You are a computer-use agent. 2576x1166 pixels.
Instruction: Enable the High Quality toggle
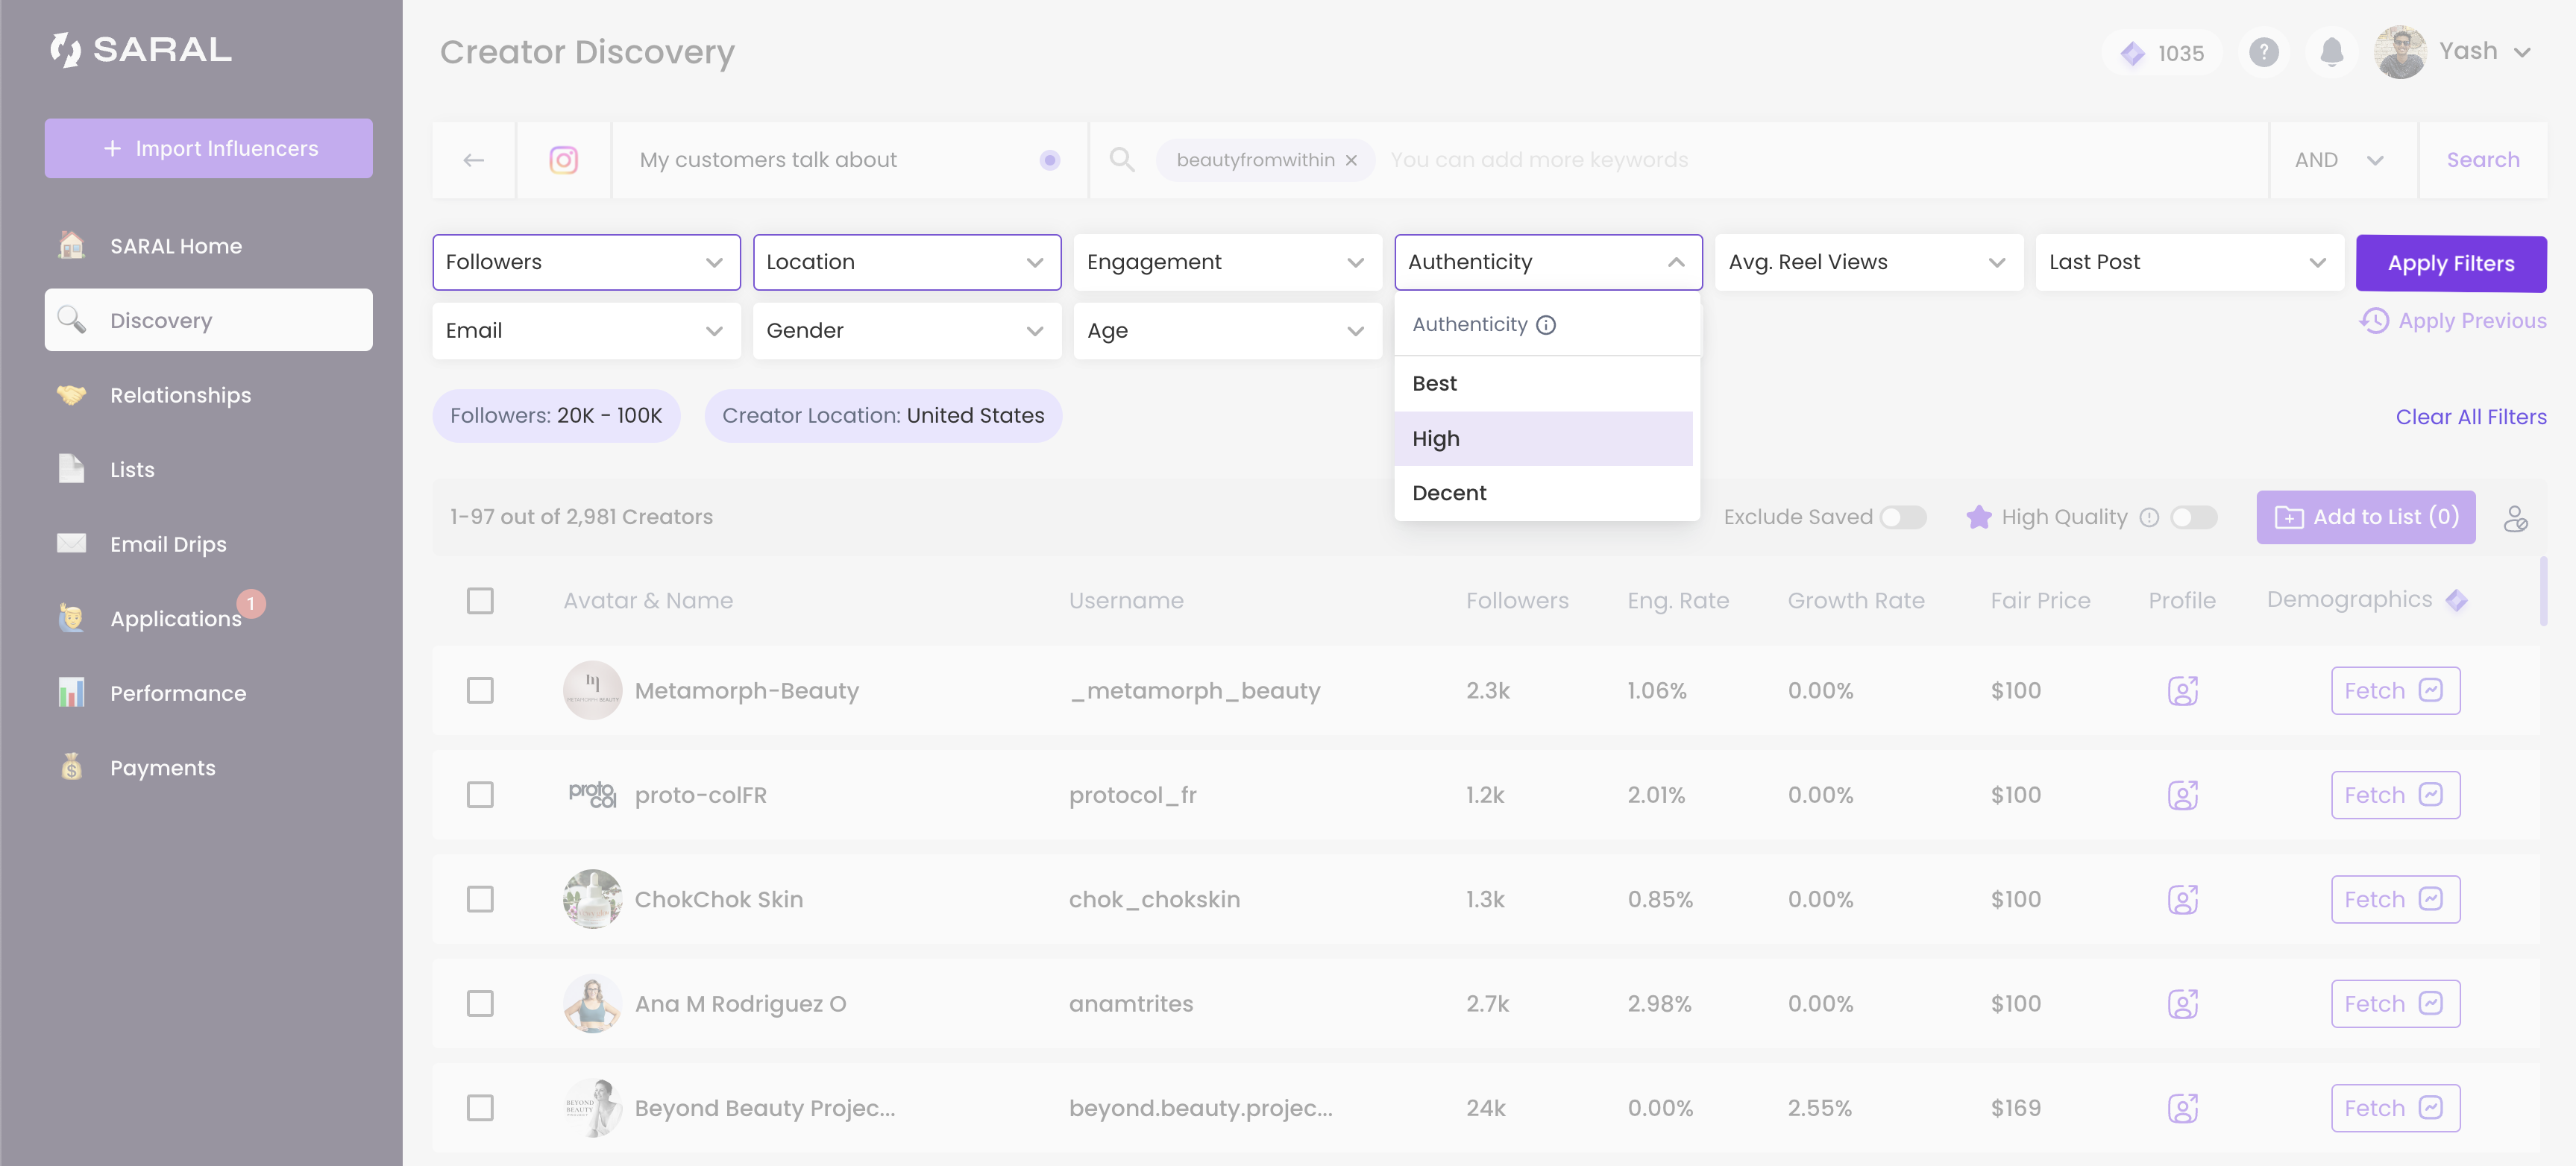tap(2194, 517)
